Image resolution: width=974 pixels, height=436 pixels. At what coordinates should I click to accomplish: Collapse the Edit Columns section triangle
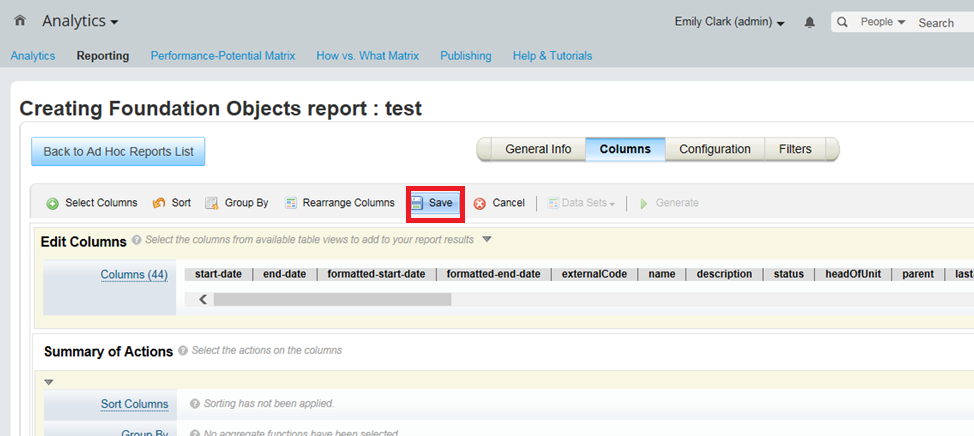pos(487,239)
